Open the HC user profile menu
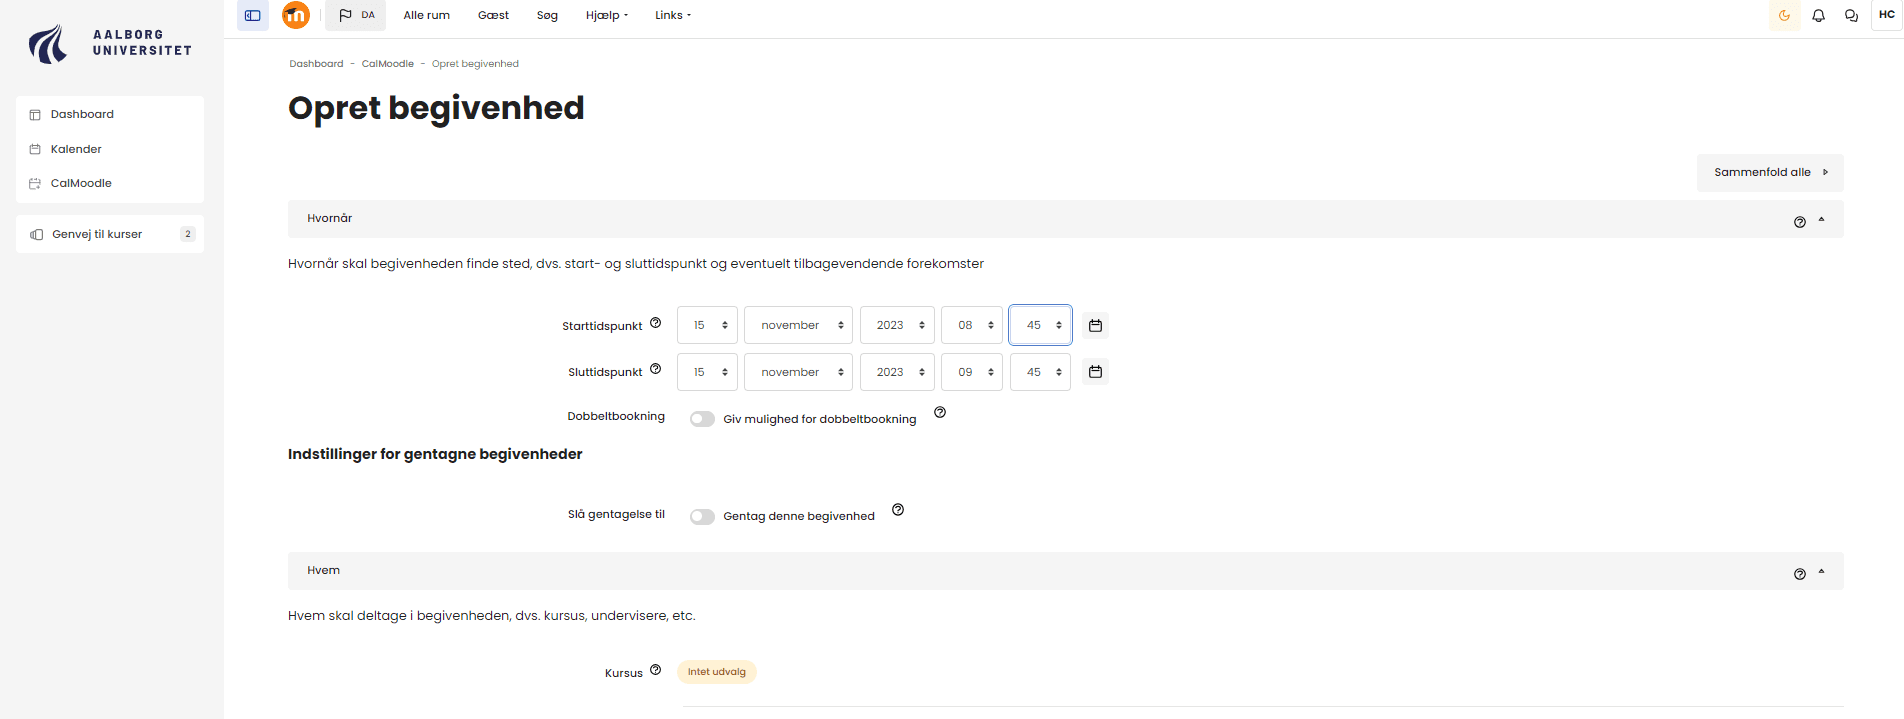 pyautogui.click(x=1886, y=15)
